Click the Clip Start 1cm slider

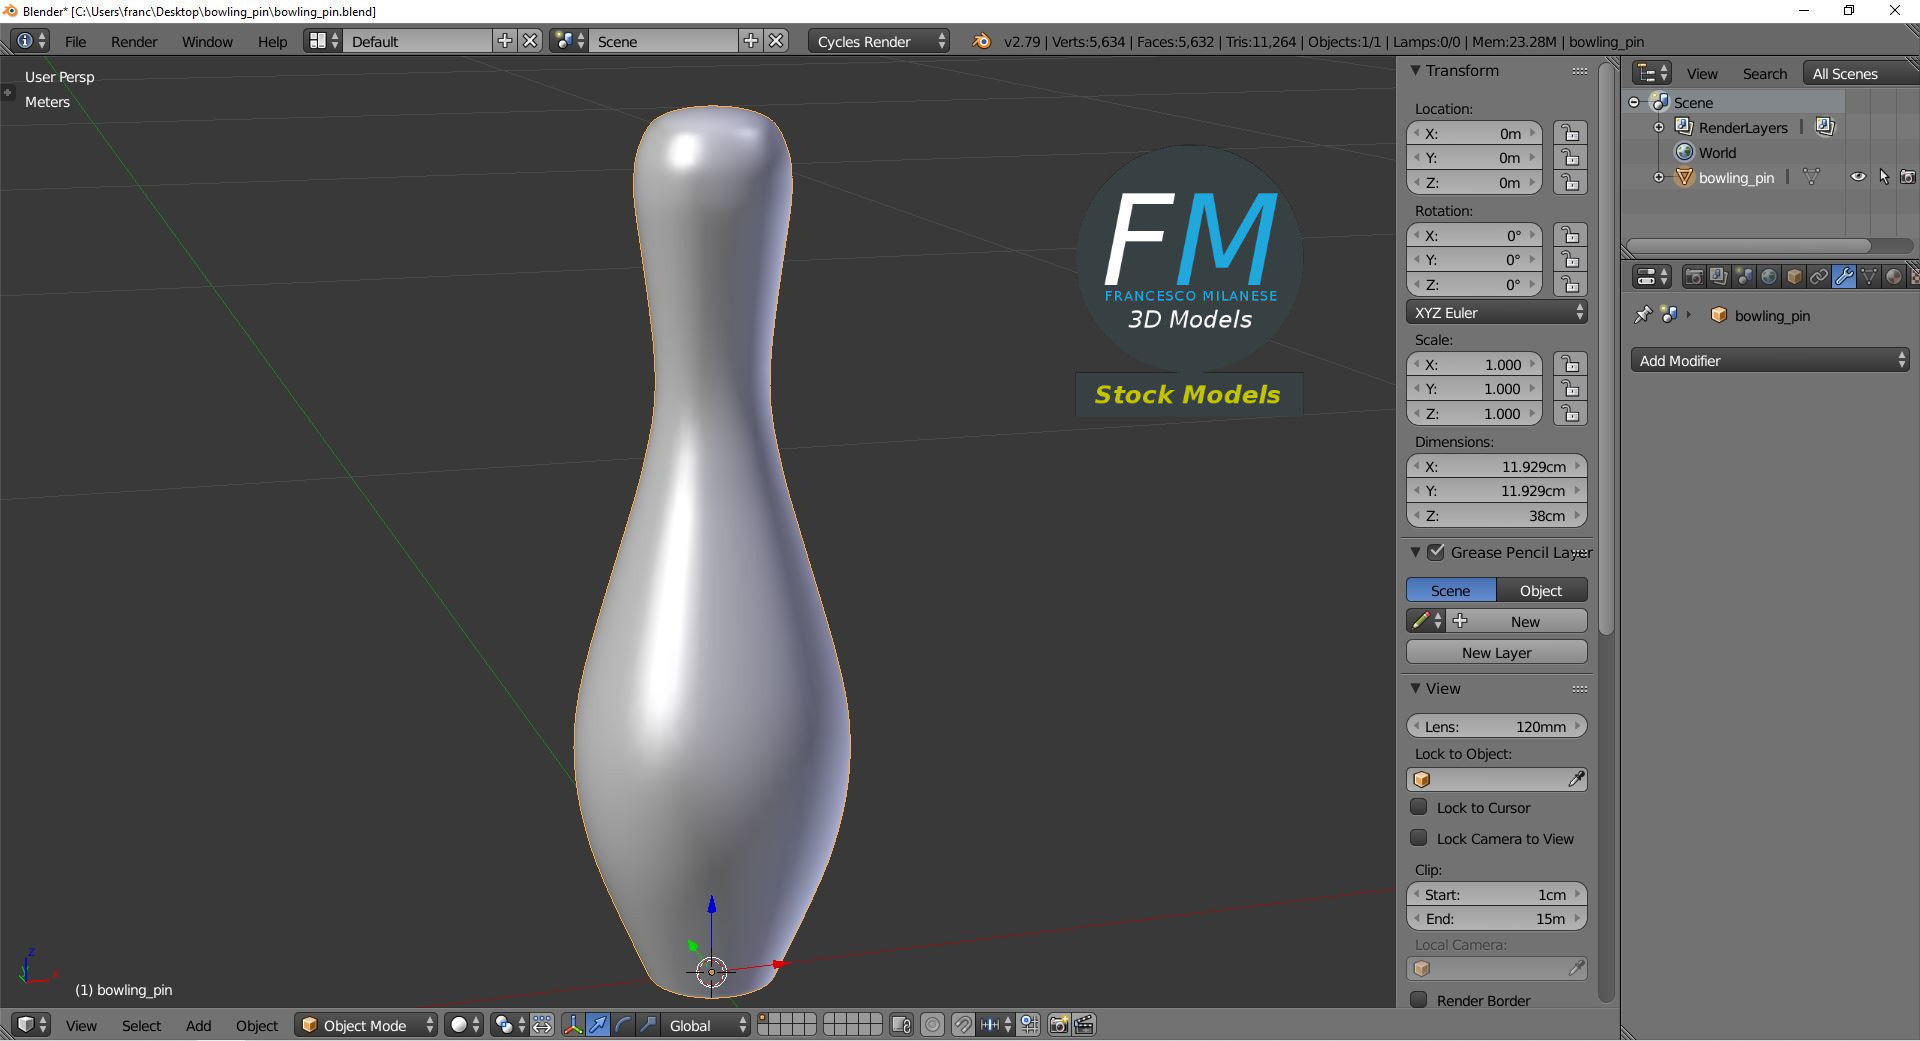tap(1496, 894)
